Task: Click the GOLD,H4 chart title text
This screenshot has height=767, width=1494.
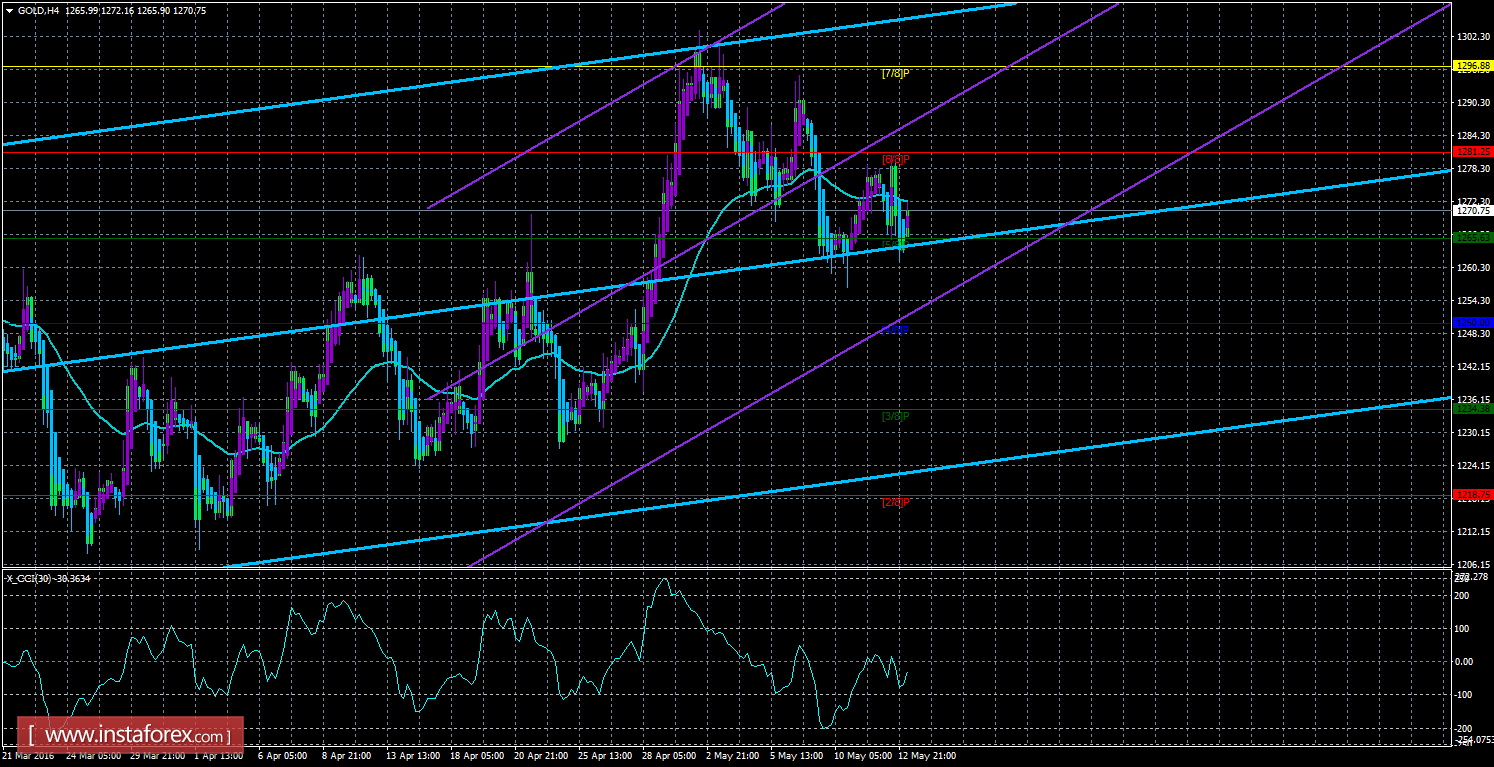Action: (x=39, y=10)
